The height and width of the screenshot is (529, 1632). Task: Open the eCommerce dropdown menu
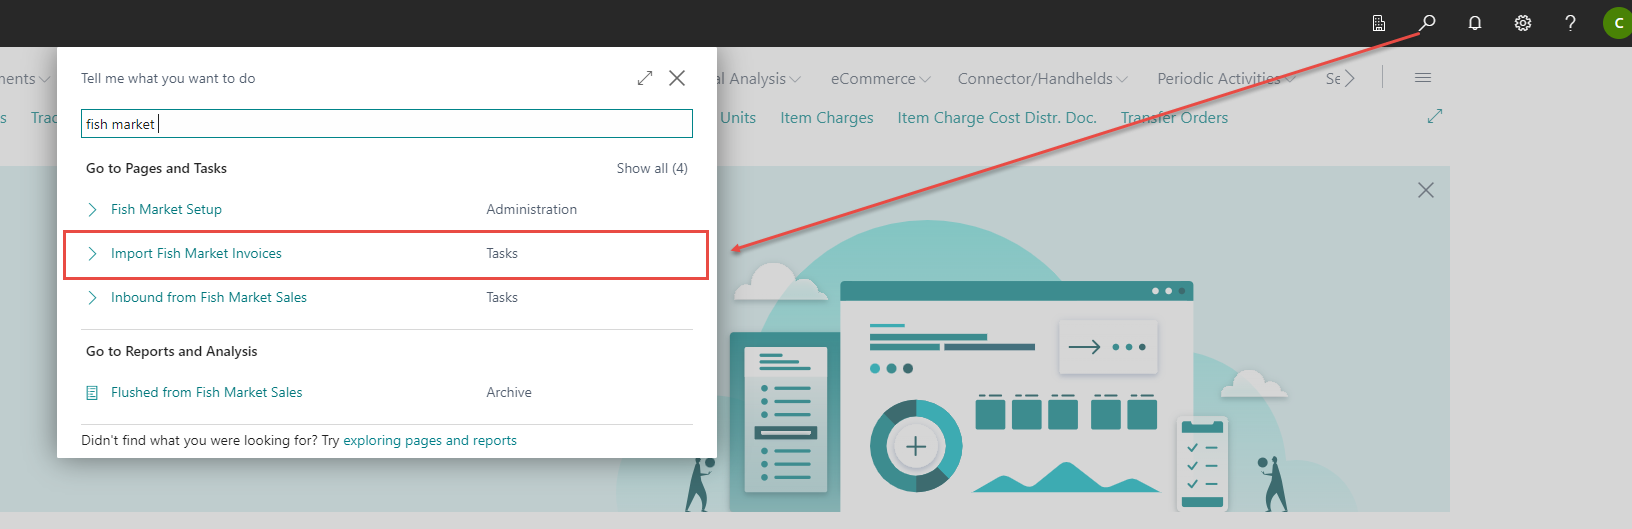point(880,78)
